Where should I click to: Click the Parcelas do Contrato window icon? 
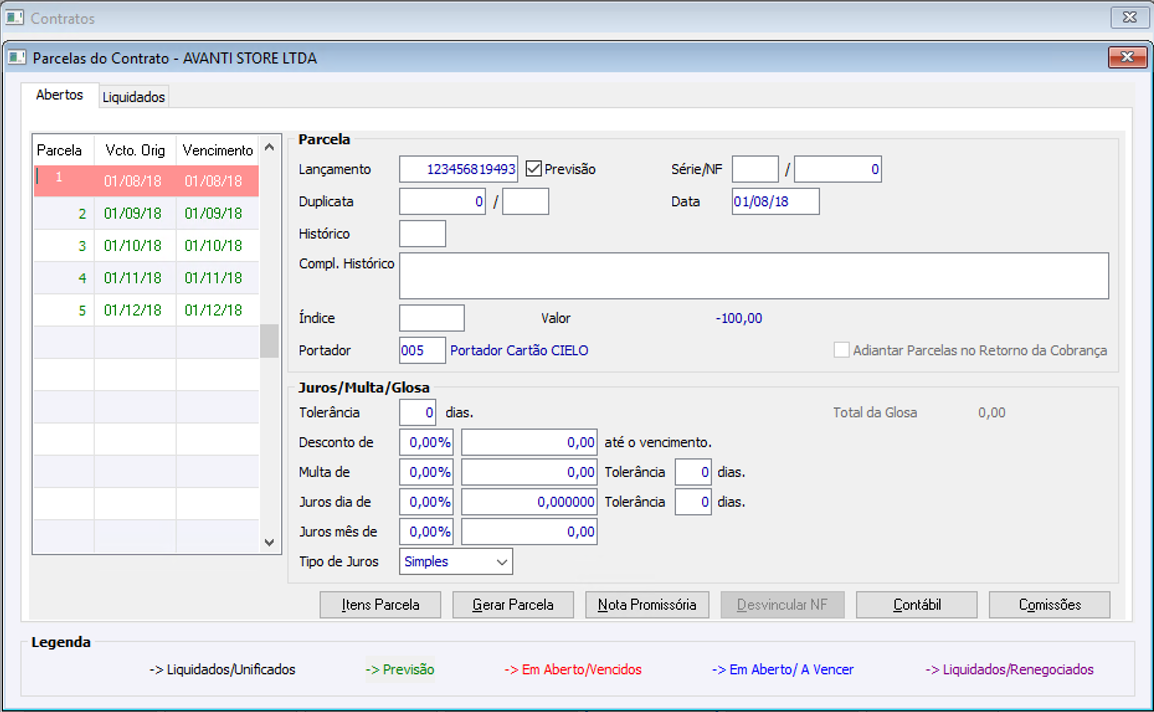click(x=17, y=58)
